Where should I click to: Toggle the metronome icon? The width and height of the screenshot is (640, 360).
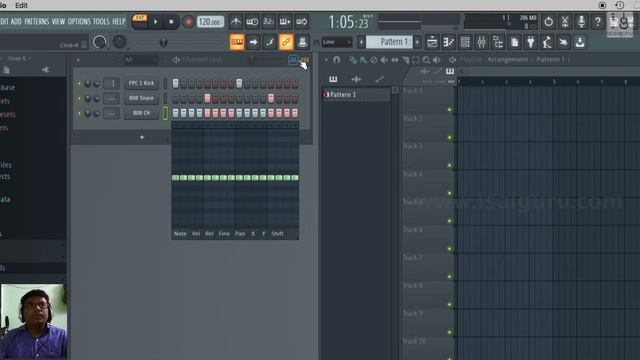click(x=236, y=22)
